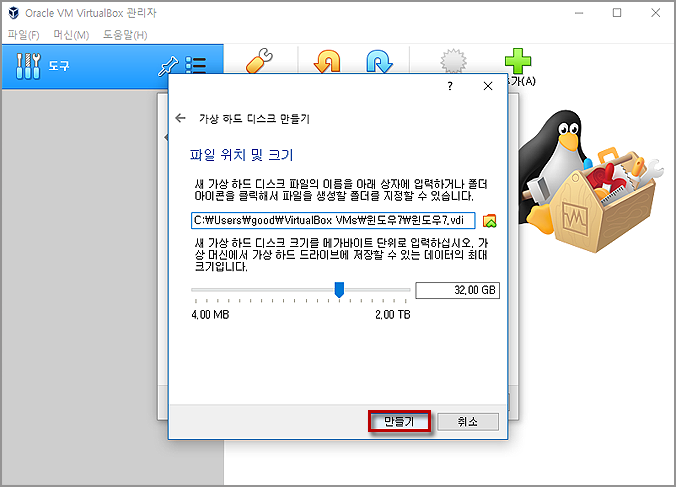This screenshot has height=487, width=676.
Task: Open the 머신(M) menu
Action: tap(71, 35)
